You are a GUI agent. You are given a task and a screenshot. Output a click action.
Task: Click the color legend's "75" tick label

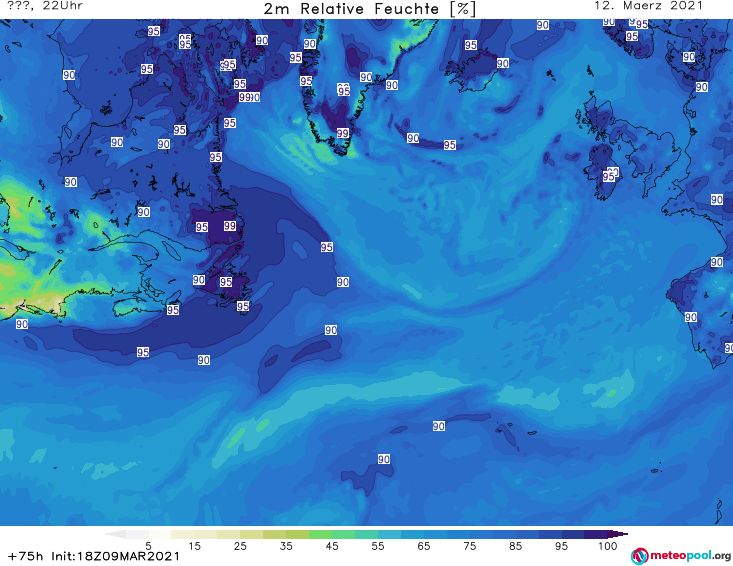(x=469, y=546)
